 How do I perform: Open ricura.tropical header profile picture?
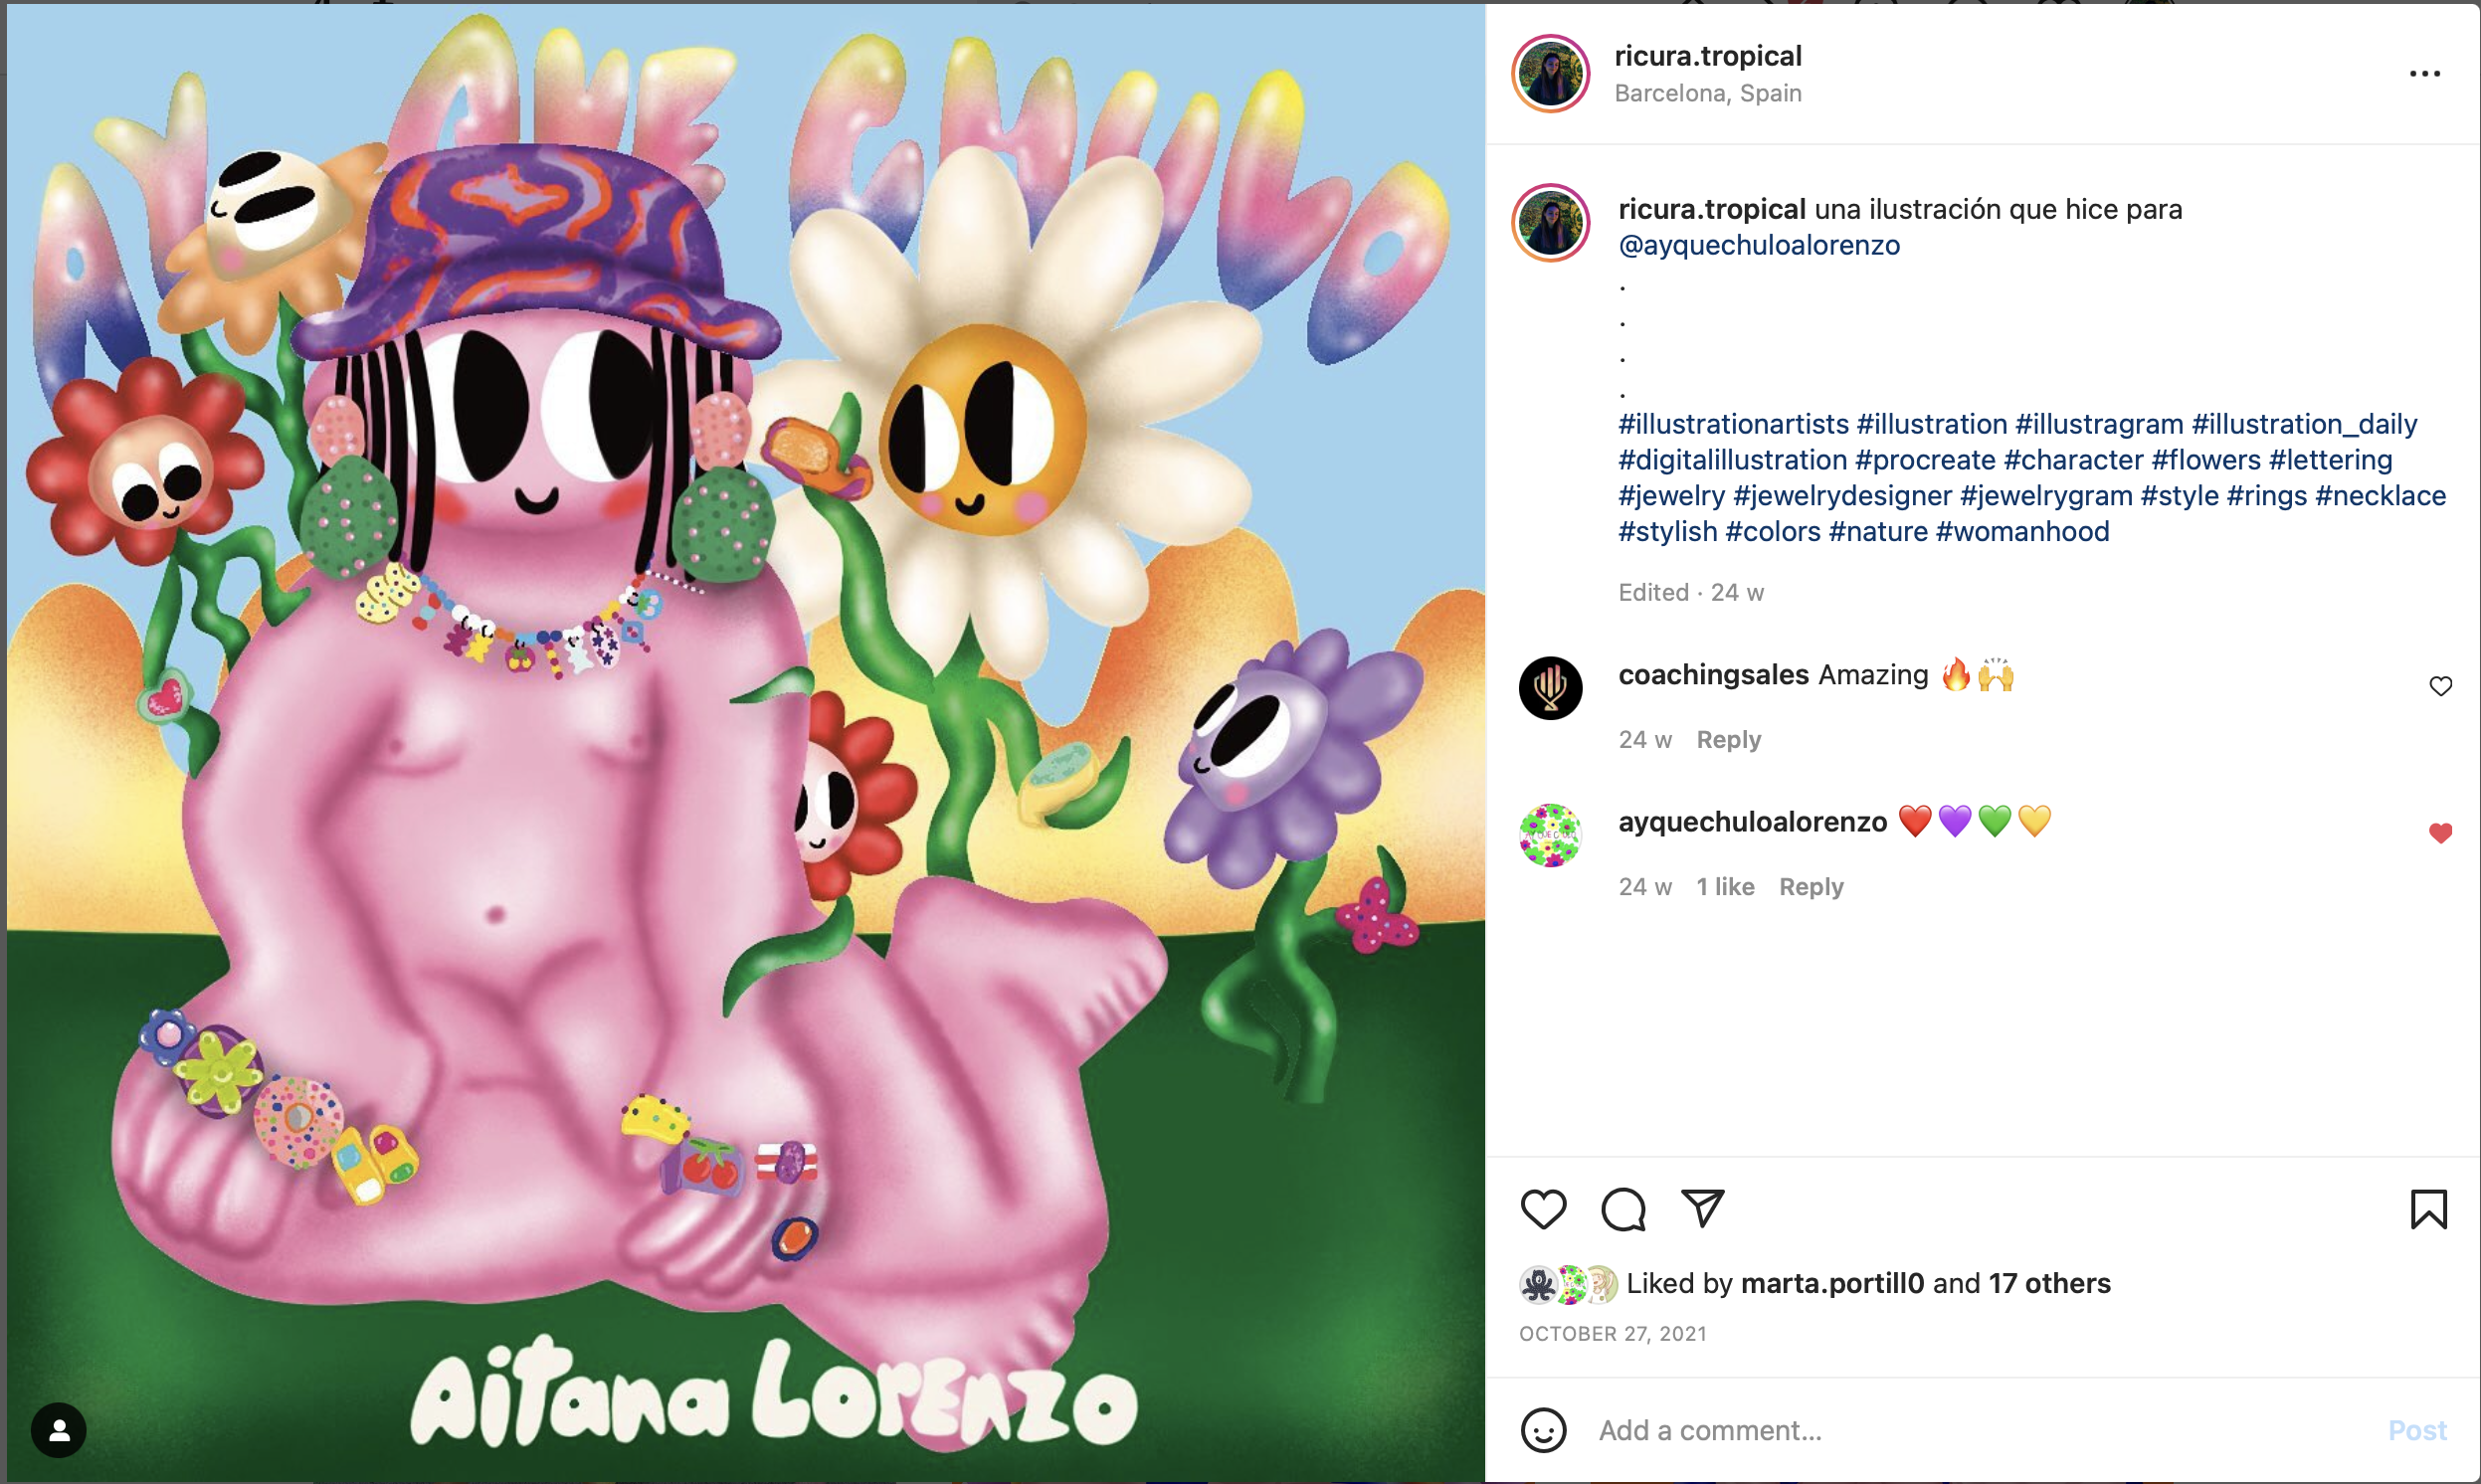[1550, 73]
